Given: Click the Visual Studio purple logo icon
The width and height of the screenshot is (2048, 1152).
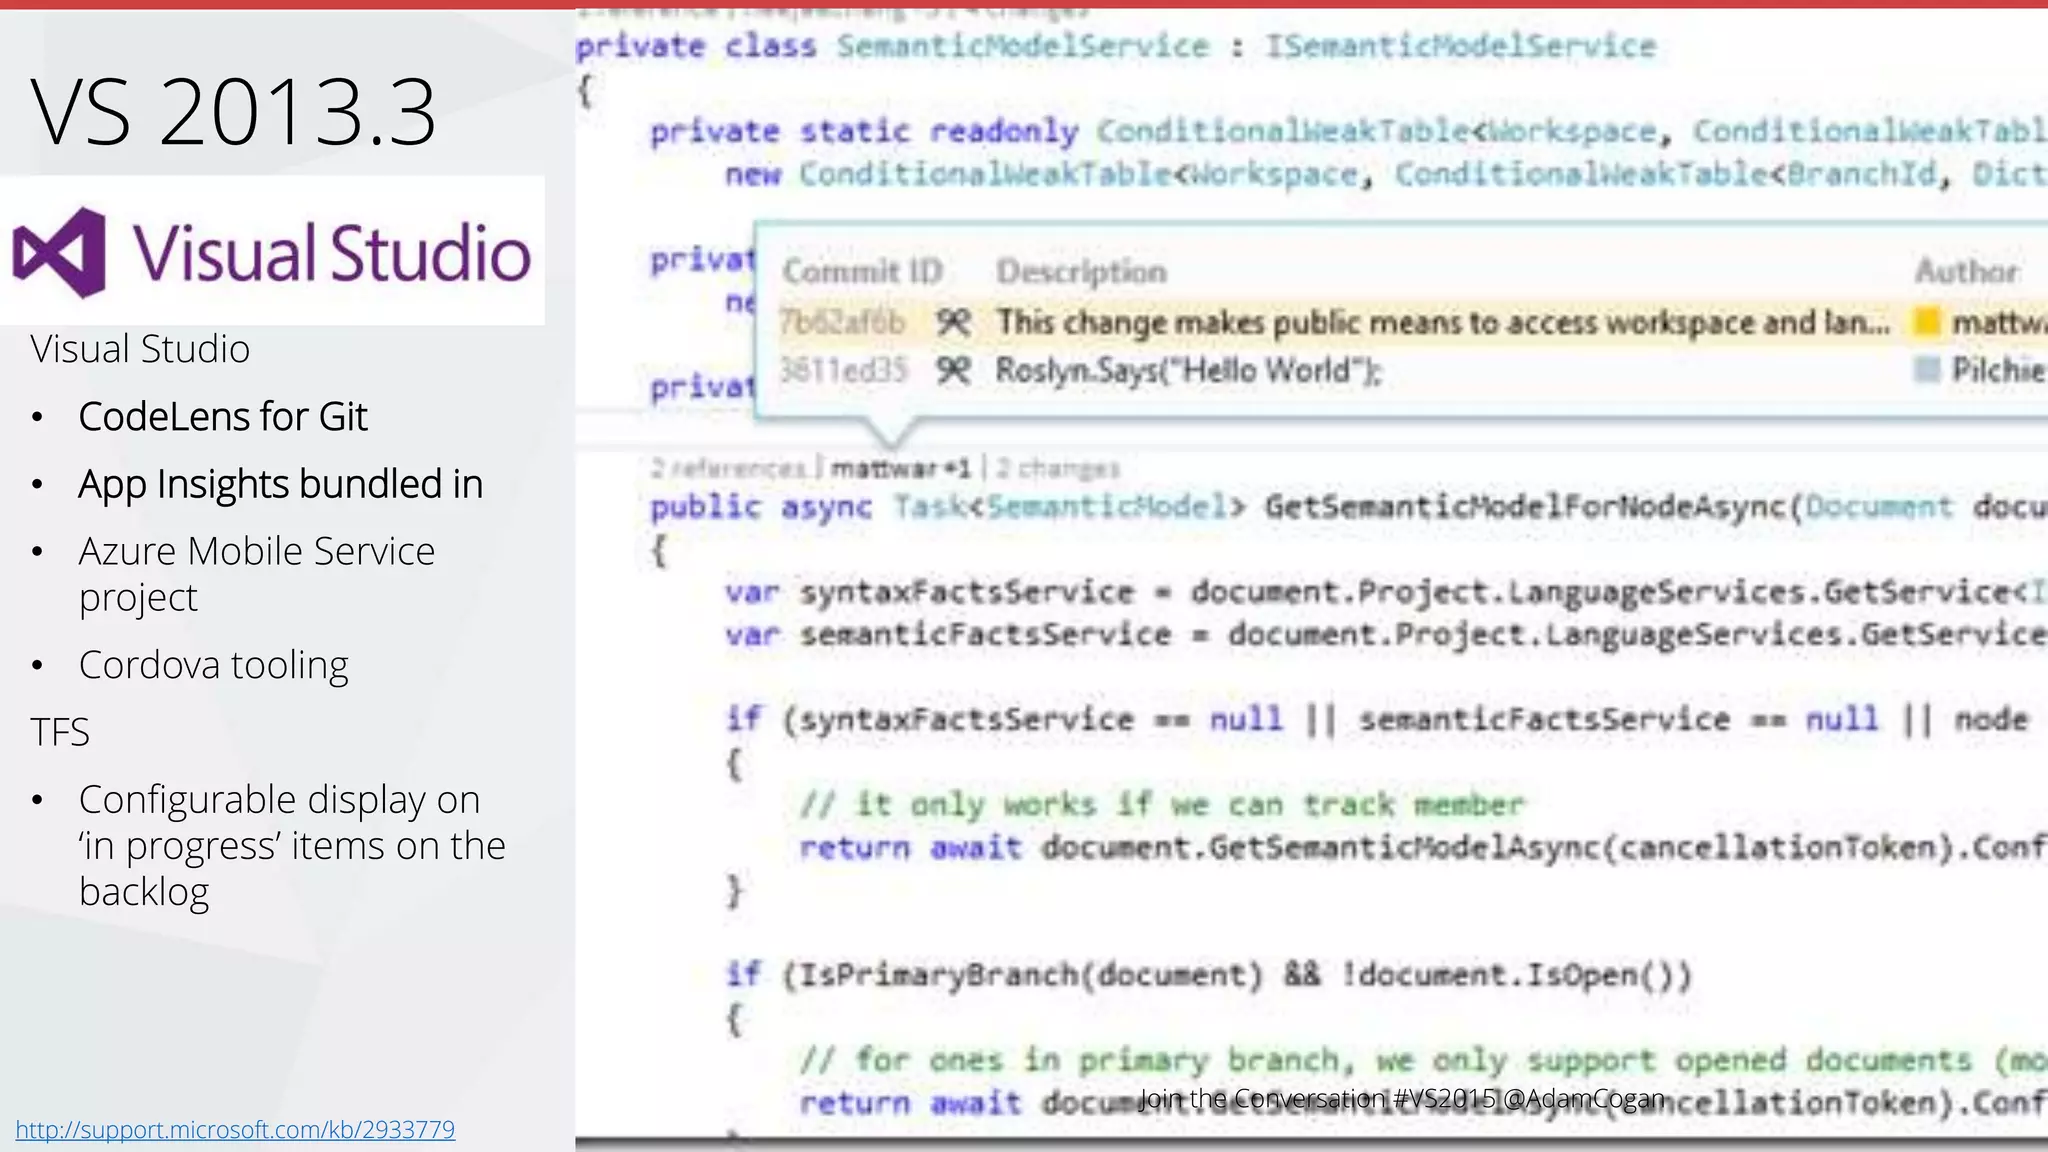Looking at the screenshot, I should coord(58,253).
